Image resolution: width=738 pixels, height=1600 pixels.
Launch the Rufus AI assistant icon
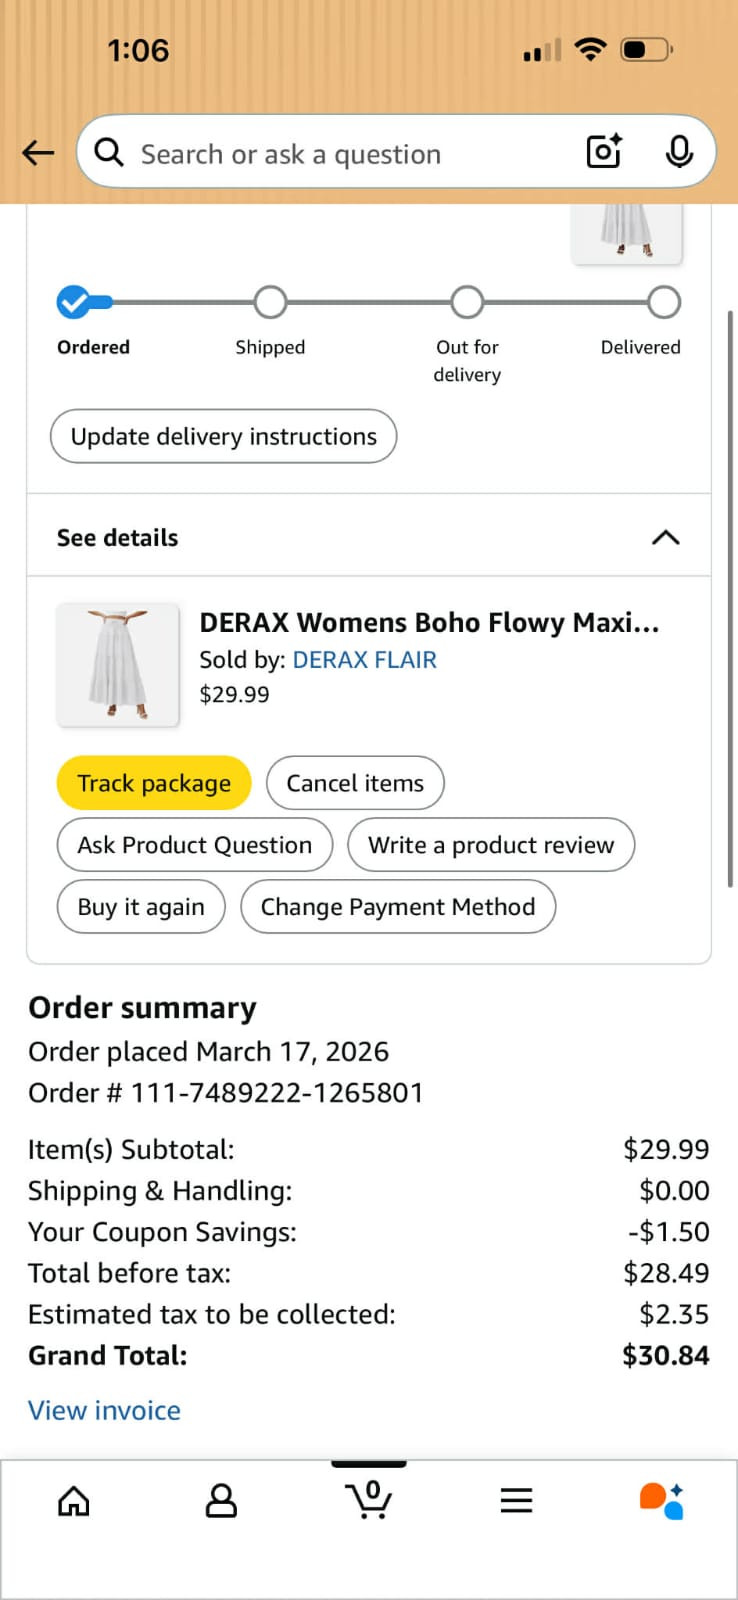tap(662, 1500)
